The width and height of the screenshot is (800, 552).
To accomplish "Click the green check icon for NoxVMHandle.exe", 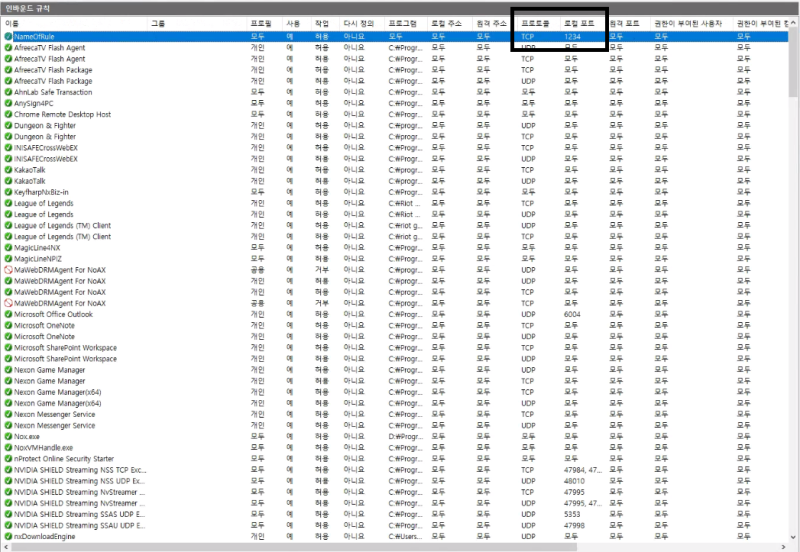I will point(8,447).
